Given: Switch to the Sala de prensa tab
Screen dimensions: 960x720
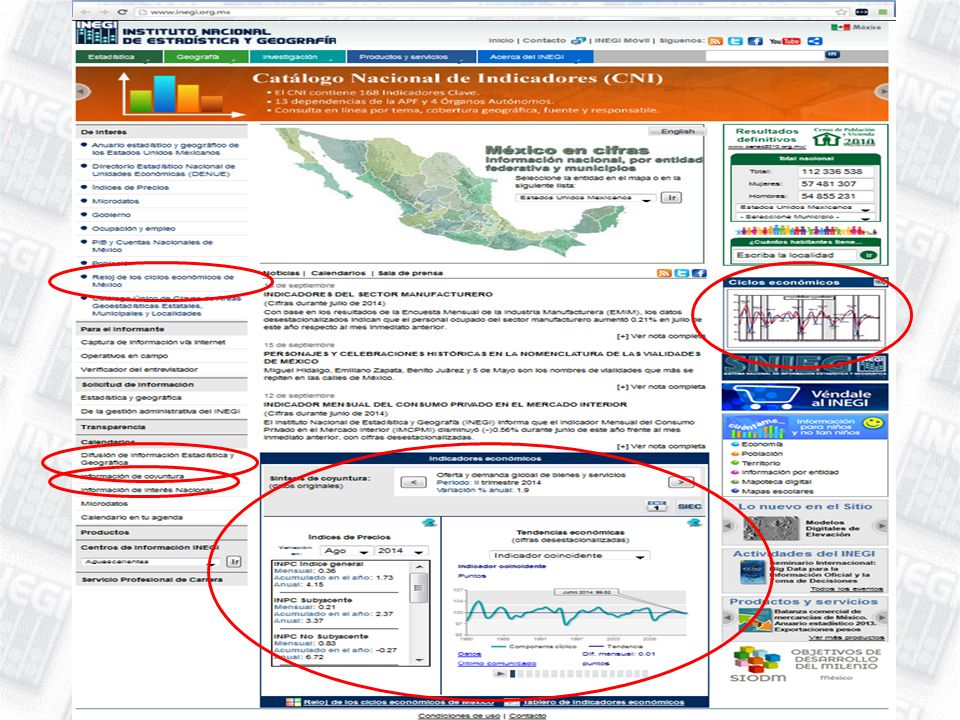Looking at the screenshot, I should [x=410, y=273].
